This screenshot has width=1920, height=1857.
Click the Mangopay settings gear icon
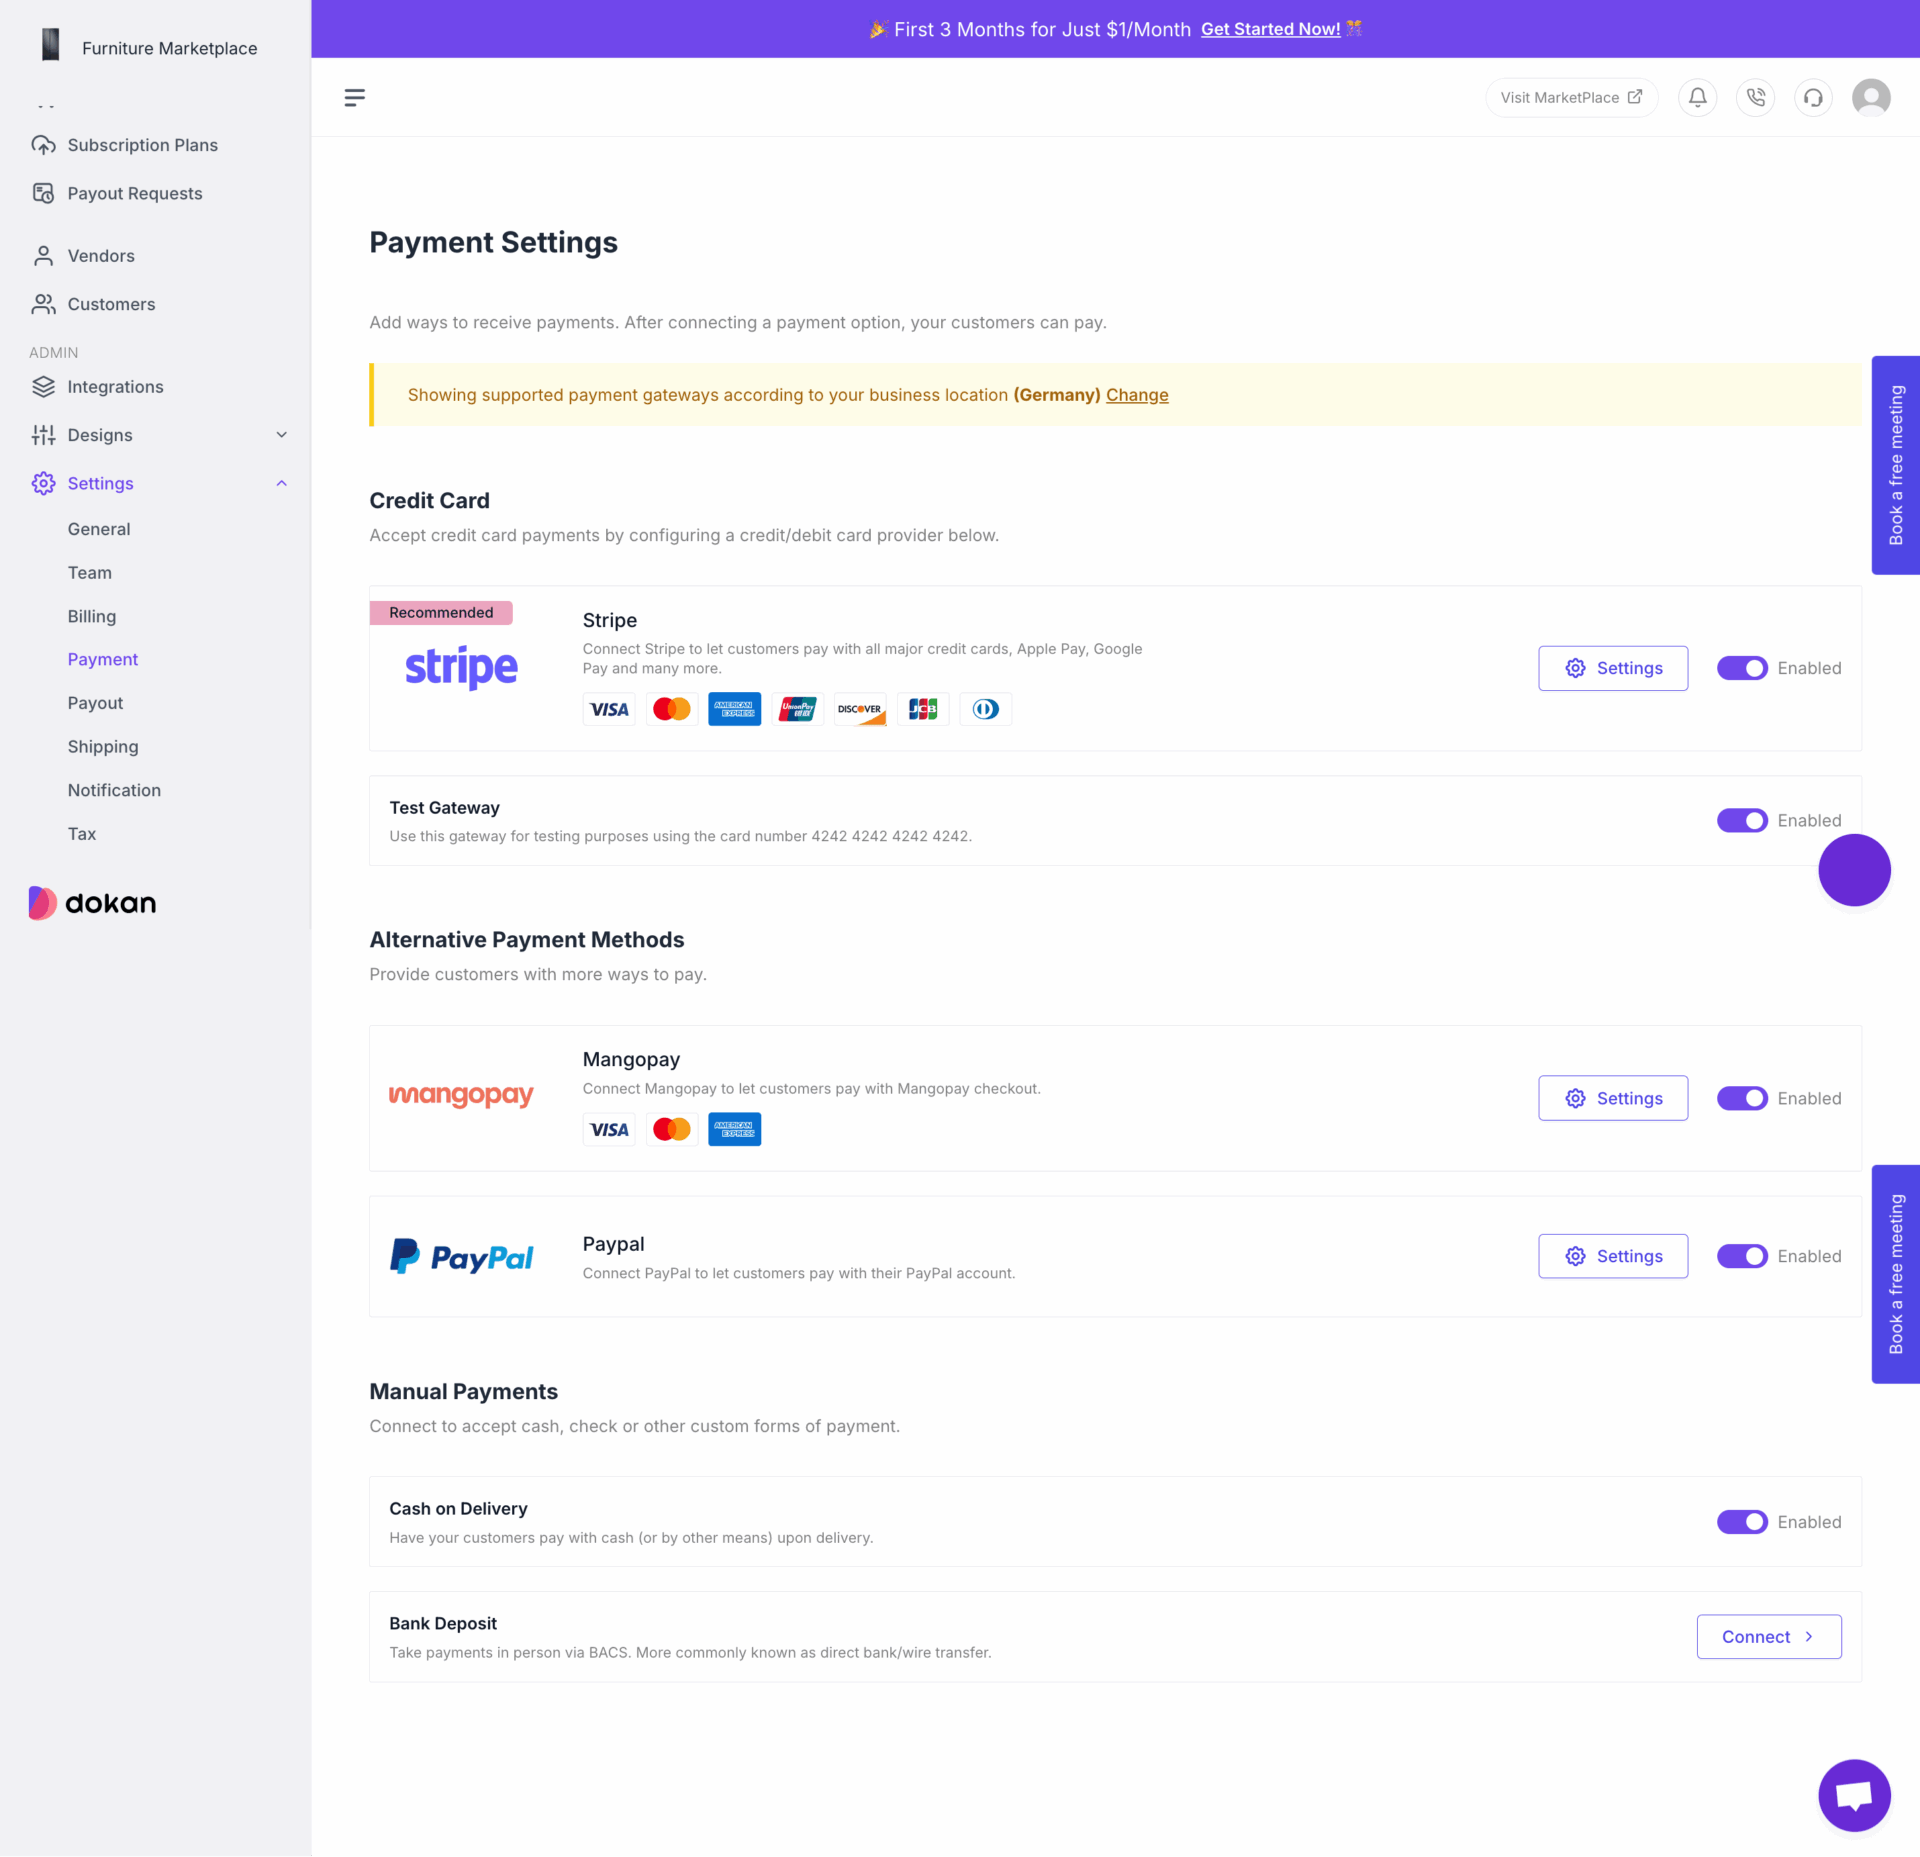(x=1574, y=1097)
